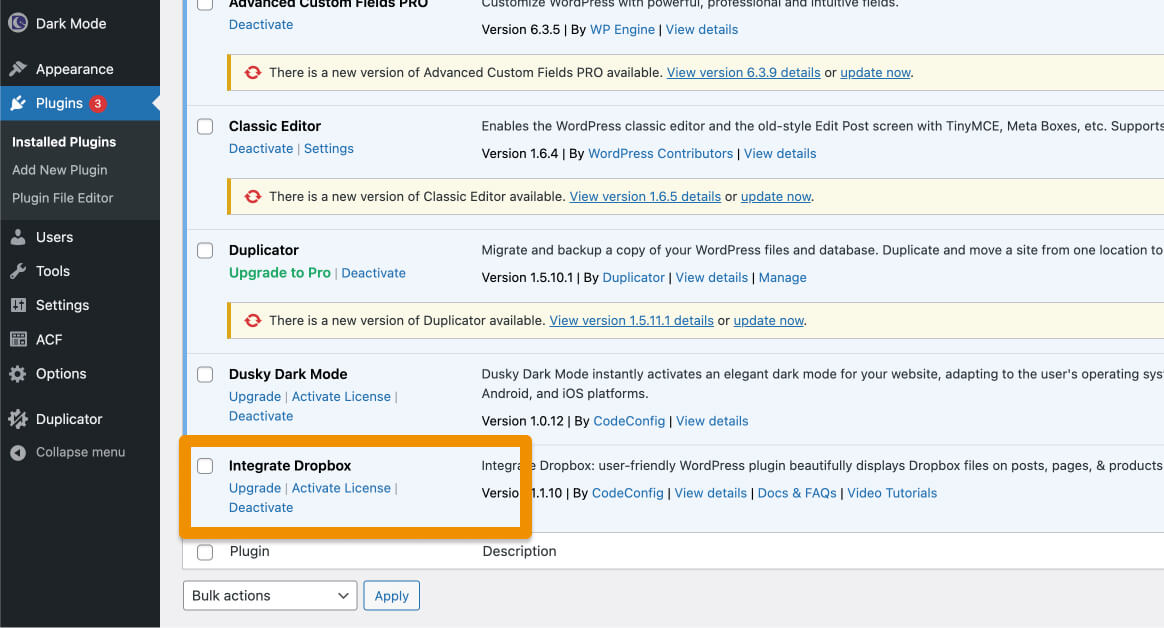1164x628 pixels.
Task: Click the Options gear icon
Action: point(18,373)
